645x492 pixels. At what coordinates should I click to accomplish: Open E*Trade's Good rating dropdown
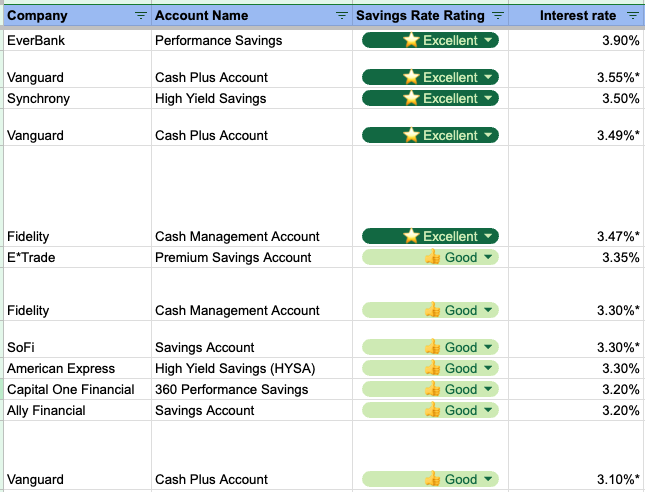coord(488,257)
